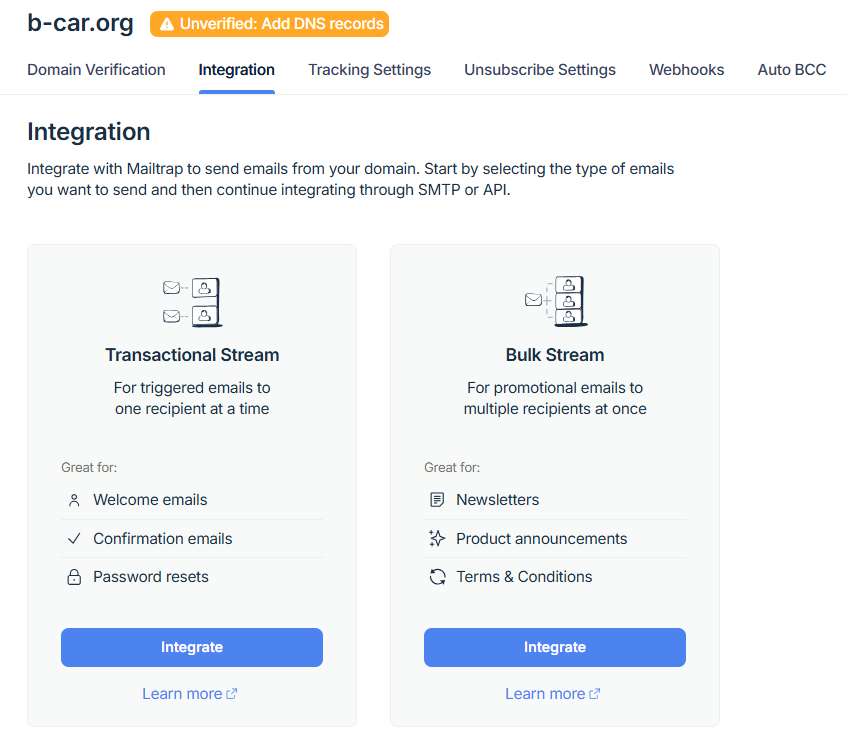Click the Welcome emails person icon
The height and width of the screenshot is (738, 847).
tap(74, 500)
